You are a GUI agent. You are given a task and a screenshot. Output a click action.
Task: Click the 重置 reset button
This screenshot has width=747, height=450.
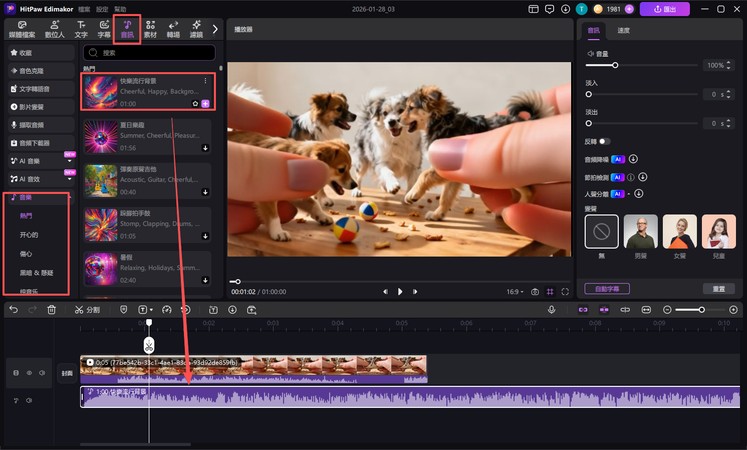pos(718,288)
